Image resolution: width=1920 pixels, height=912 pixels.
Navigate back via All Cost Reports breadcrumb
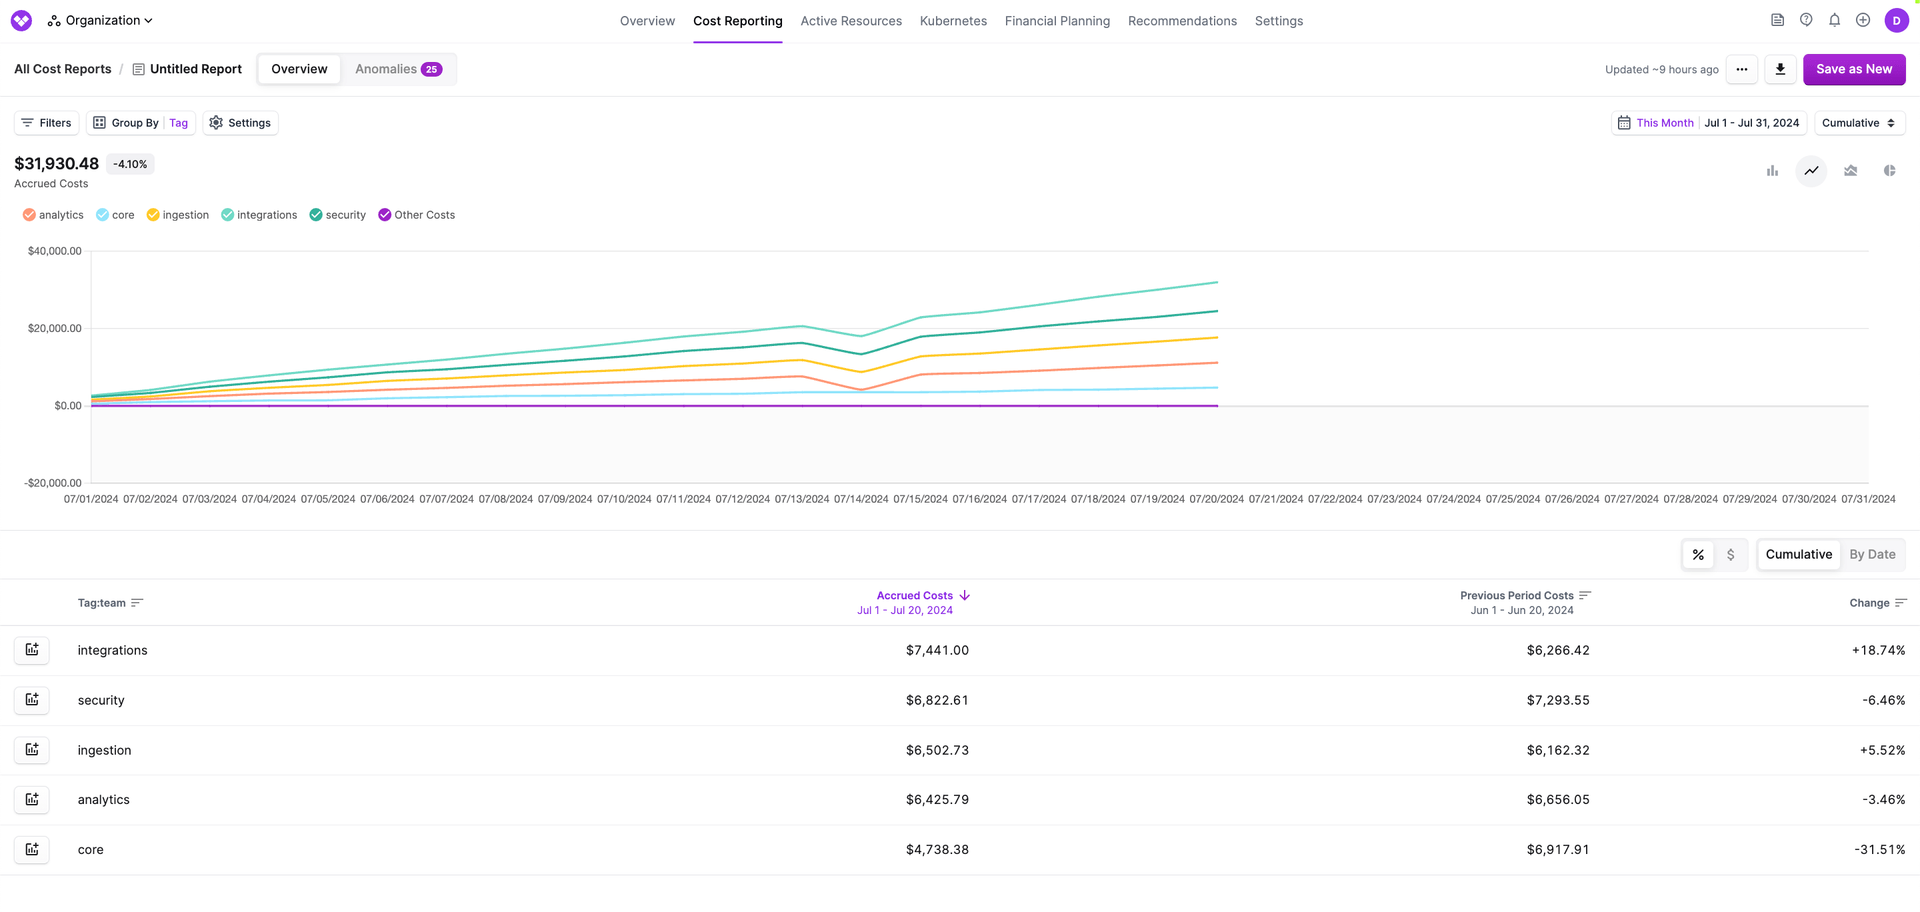[x=62, y=68]
